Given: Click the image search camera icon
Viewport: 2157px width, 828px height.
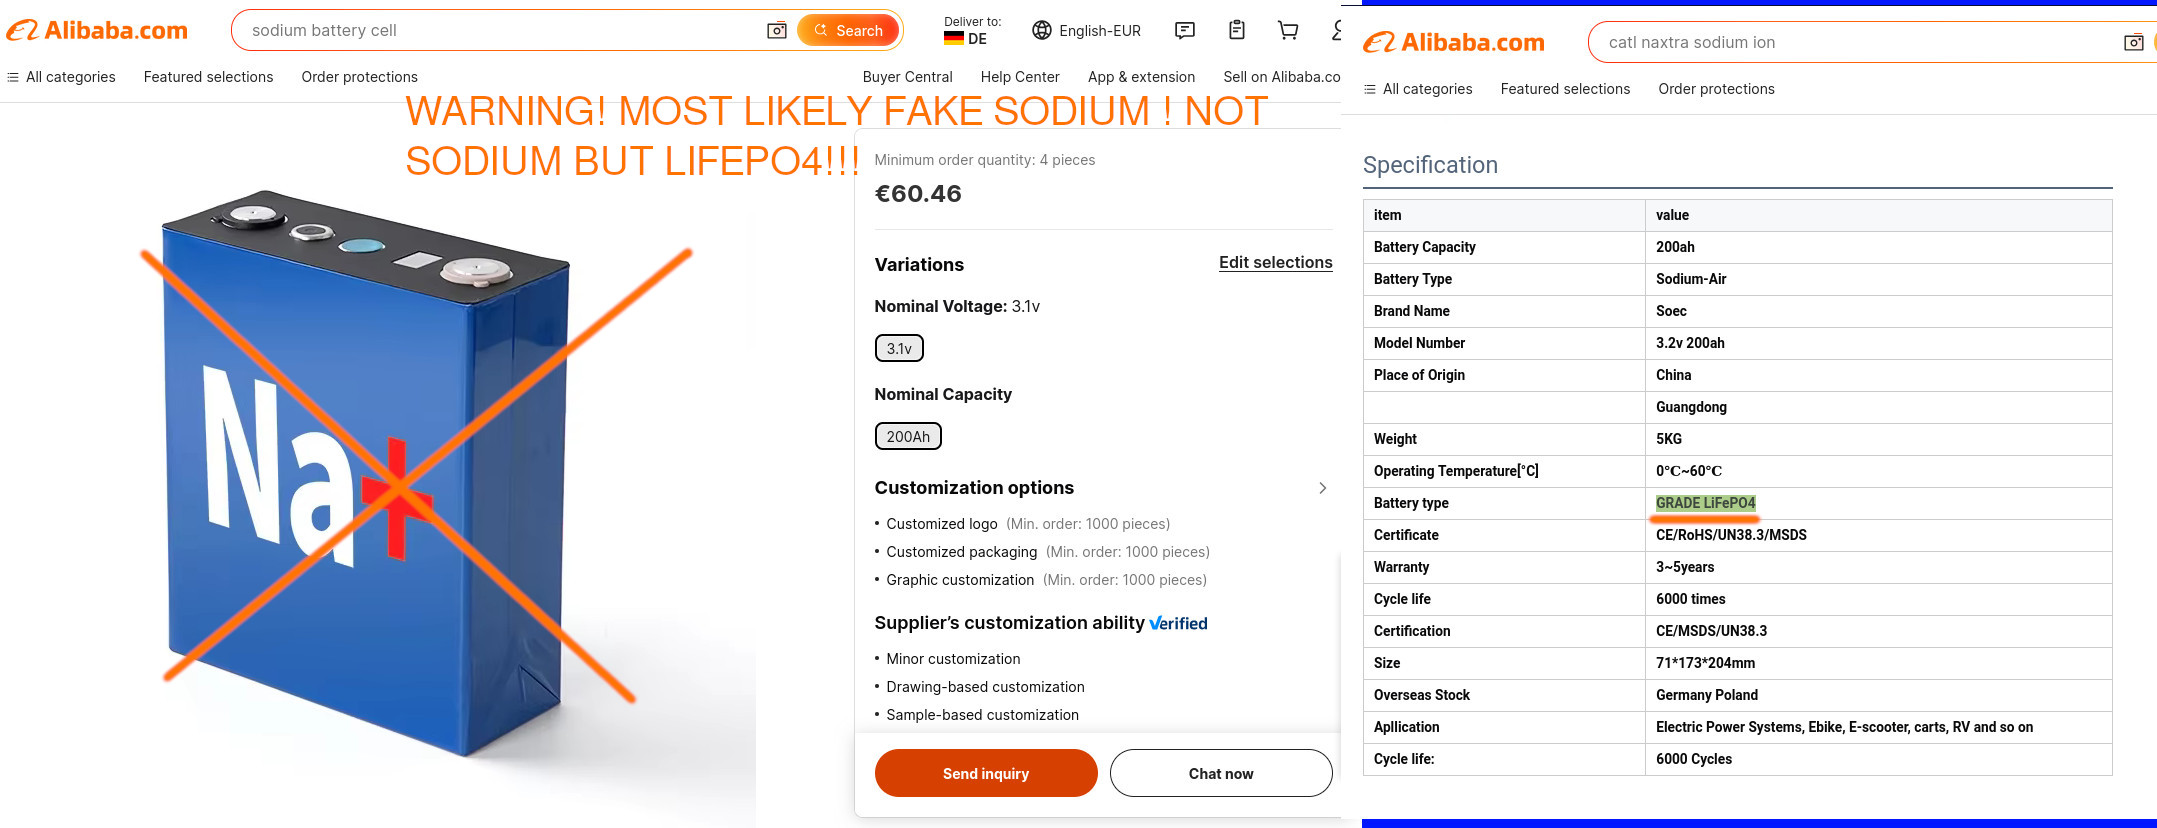Looking at the screenshot, I should [x=777, y=31].
